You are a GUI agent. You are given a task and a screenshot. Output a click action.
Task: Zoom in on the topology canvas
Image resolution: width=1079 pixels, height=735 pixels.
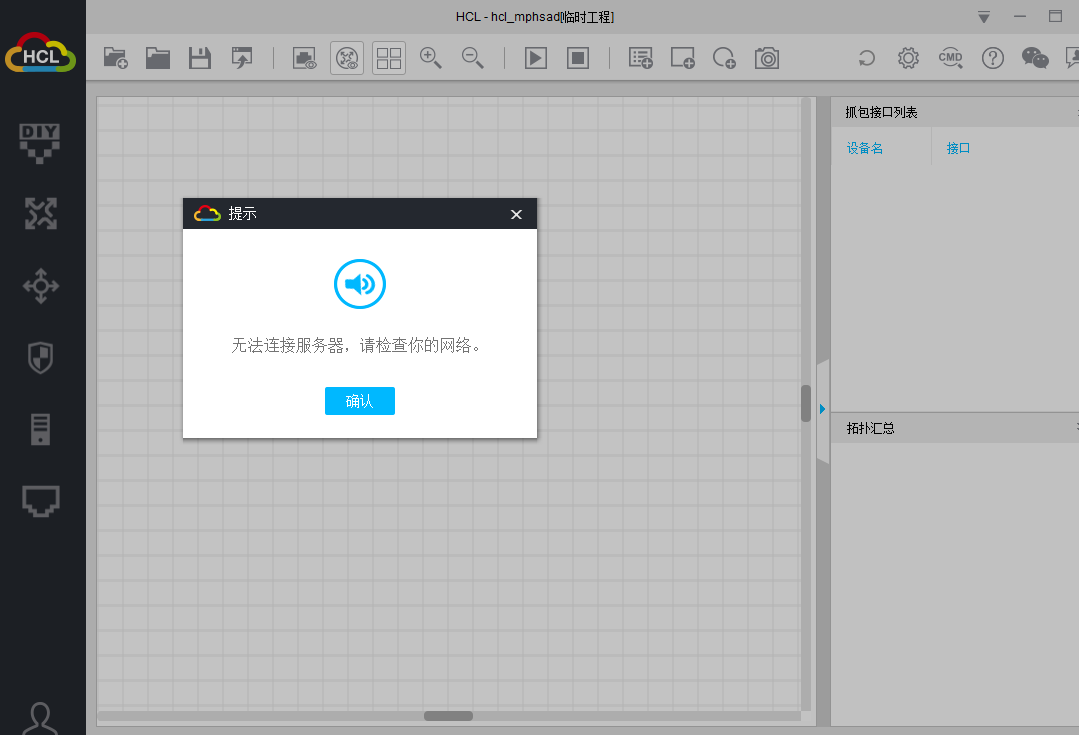pyautogui.click(x=431, y=58)
